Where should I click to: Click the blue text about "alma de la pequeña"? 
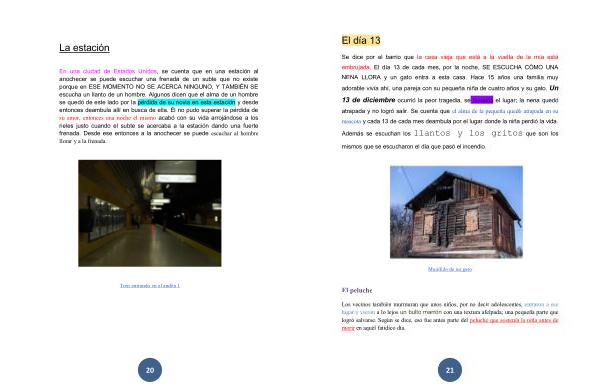pyautogui.click(x=505, y=111)
